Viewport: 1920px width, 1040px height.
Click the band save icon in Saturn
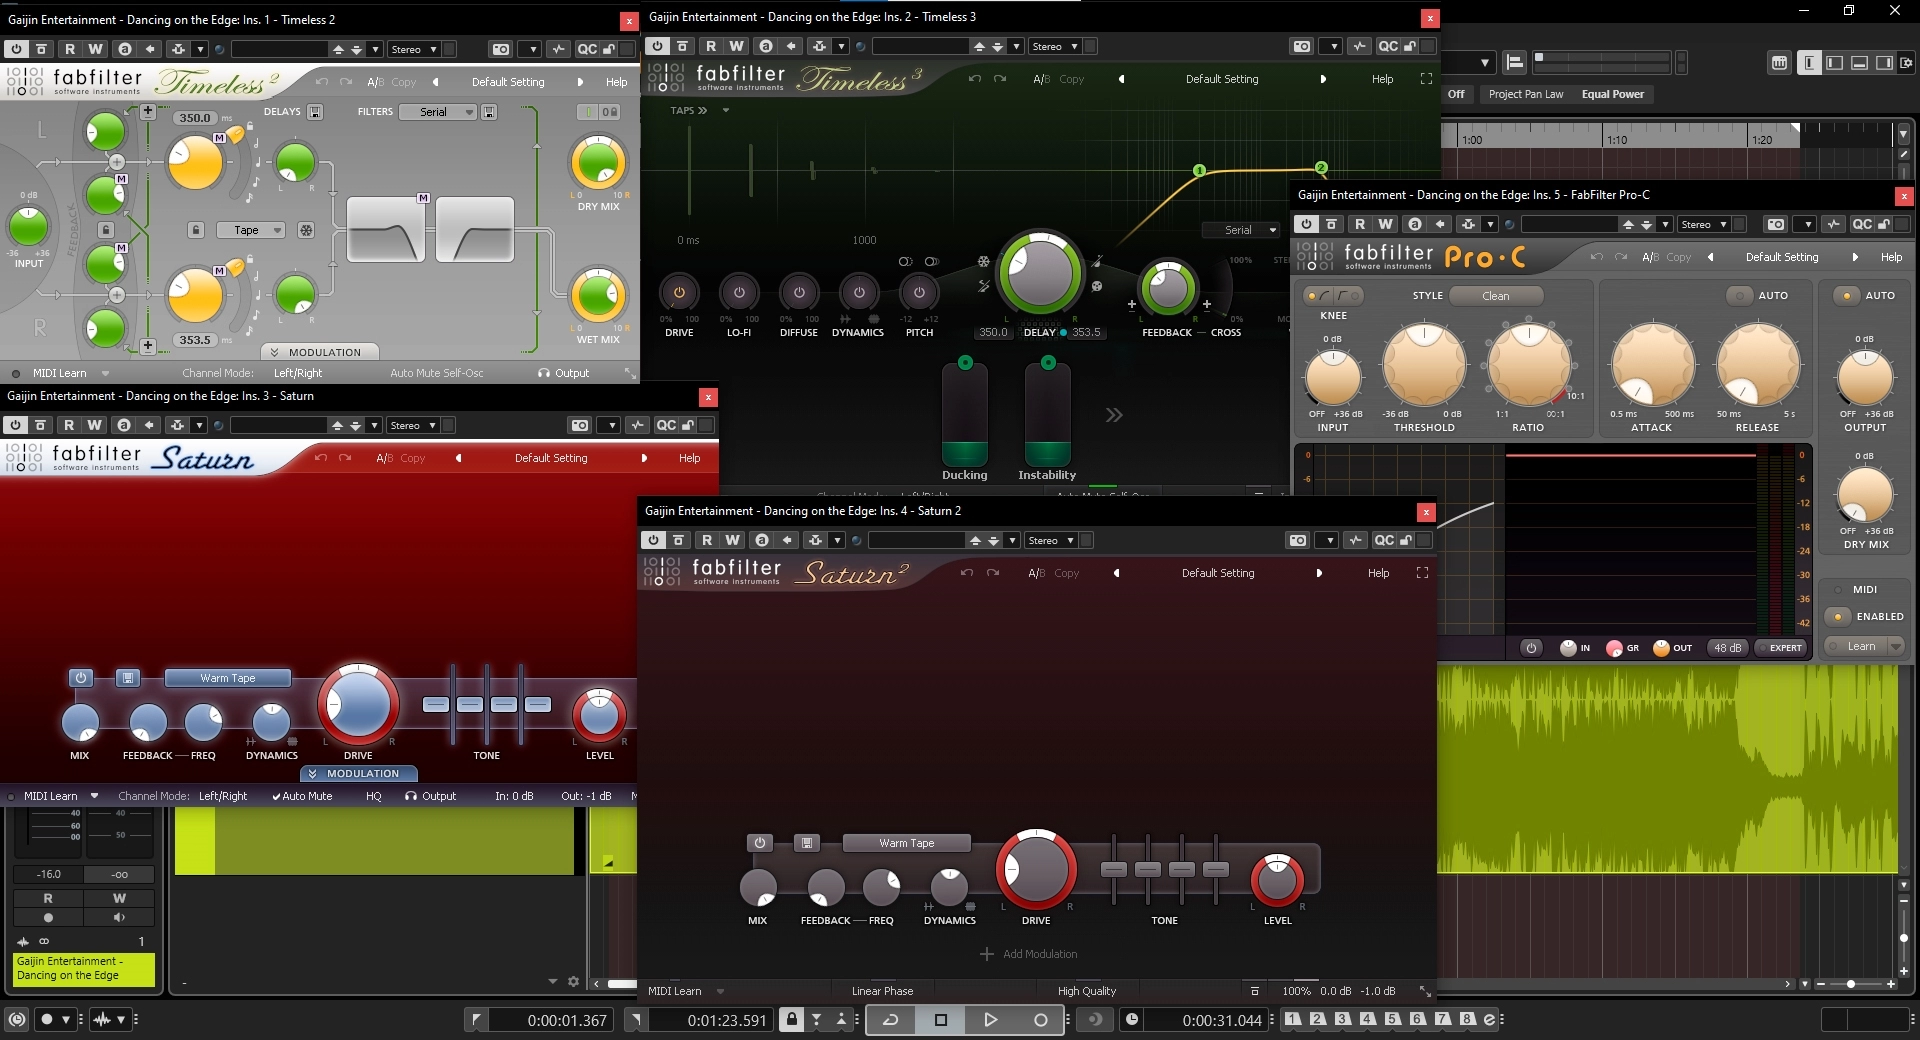point(128,678)
